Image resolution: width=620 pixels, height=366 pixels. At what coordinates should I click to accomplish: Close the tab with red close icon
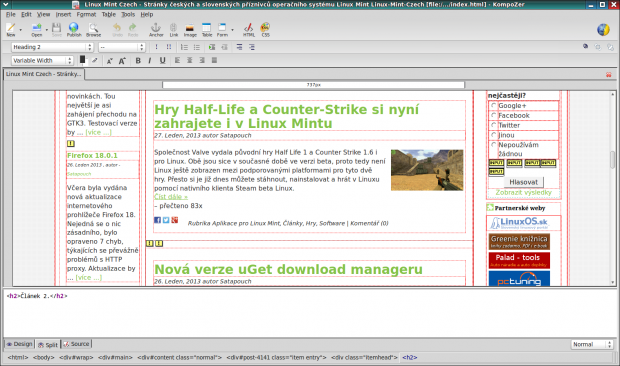click(x=609, y=74)
